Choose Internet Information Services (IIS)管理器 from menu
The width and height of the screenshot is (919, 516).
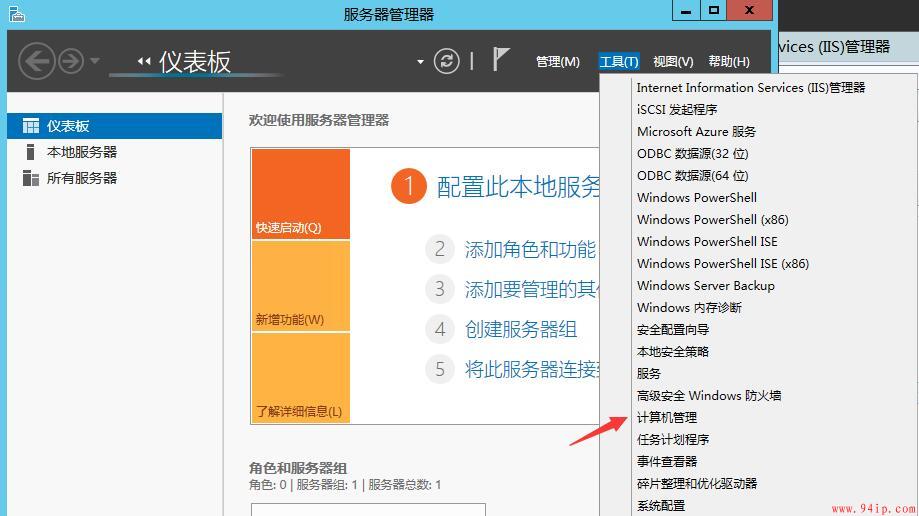(x=751, y=88)
